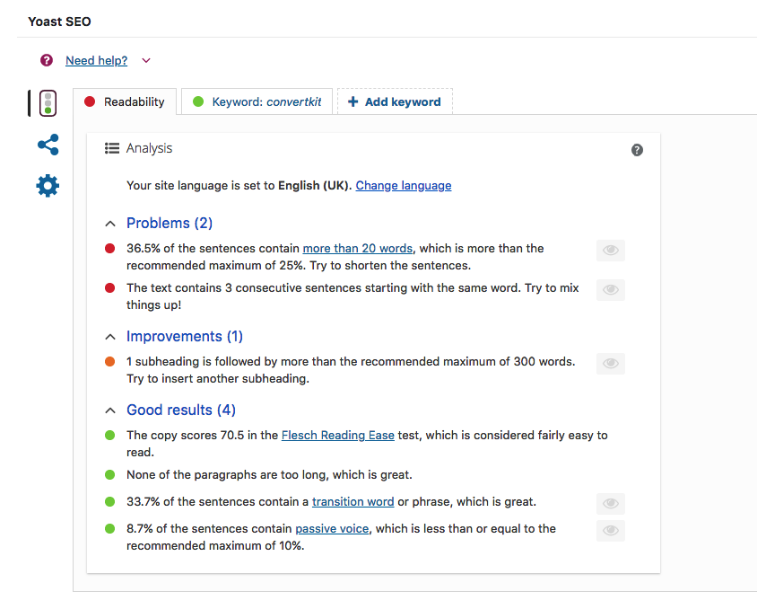Click the Analysis section label

point(149,148)
